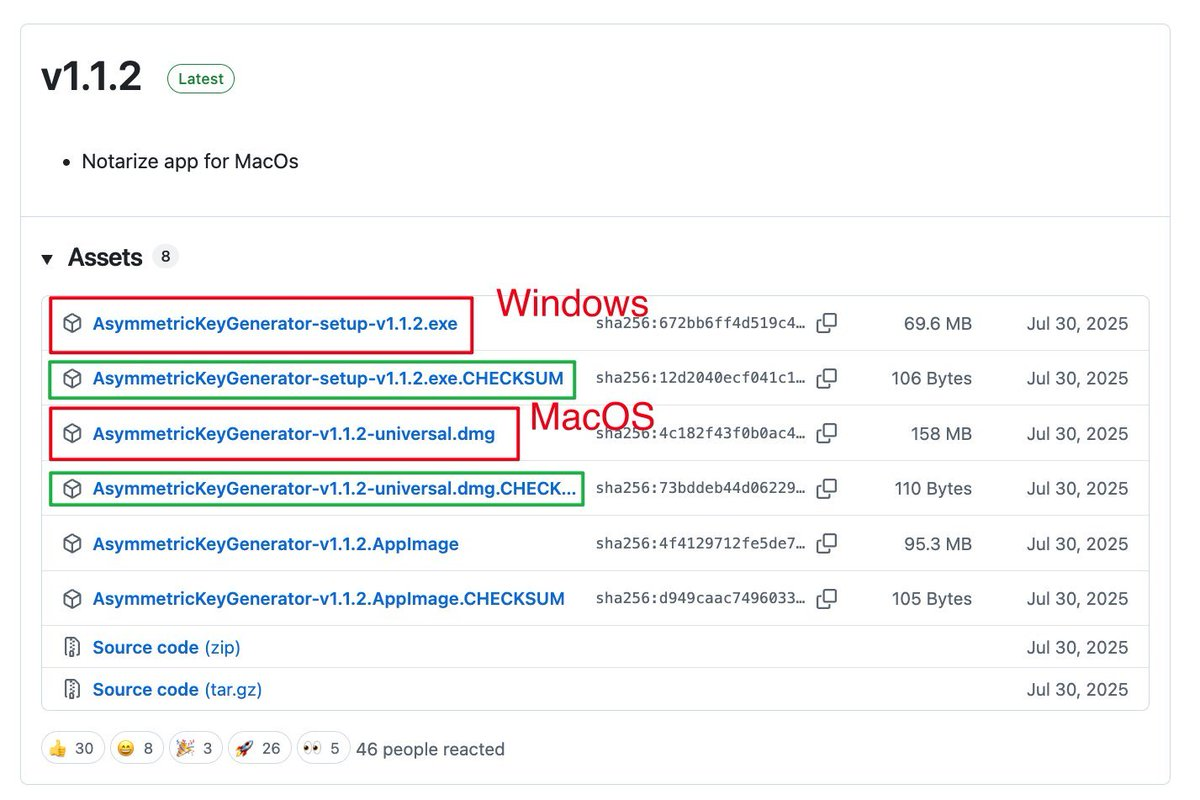Download AsymmetricKeyGenerator-v1.1.2-universal.dmg
This screenshot has width=1200, height=800.
click(293, 434)
